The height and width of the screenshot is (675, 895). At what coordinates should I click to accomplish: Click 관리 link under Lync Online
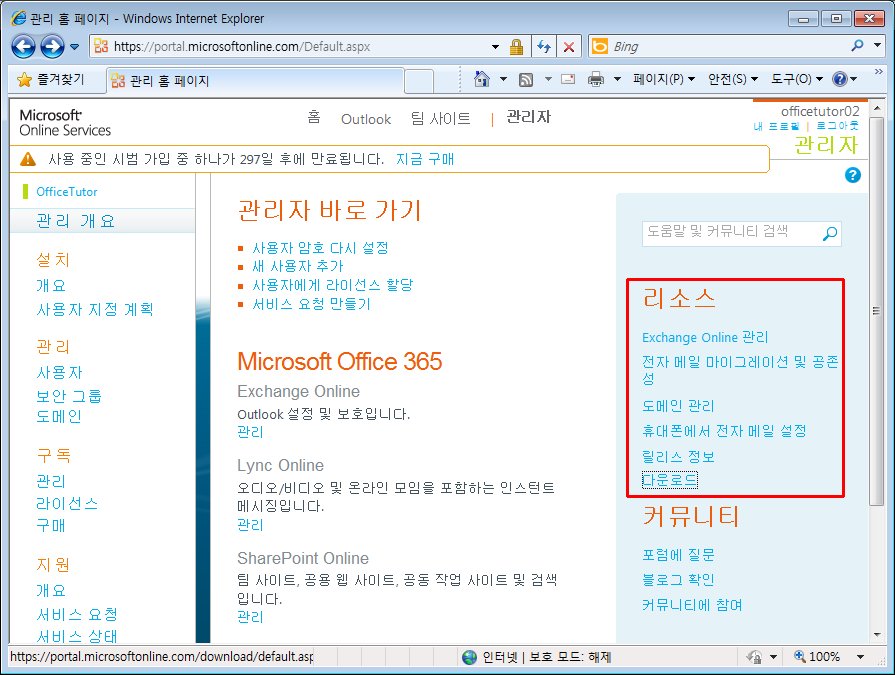pos(250,524)
